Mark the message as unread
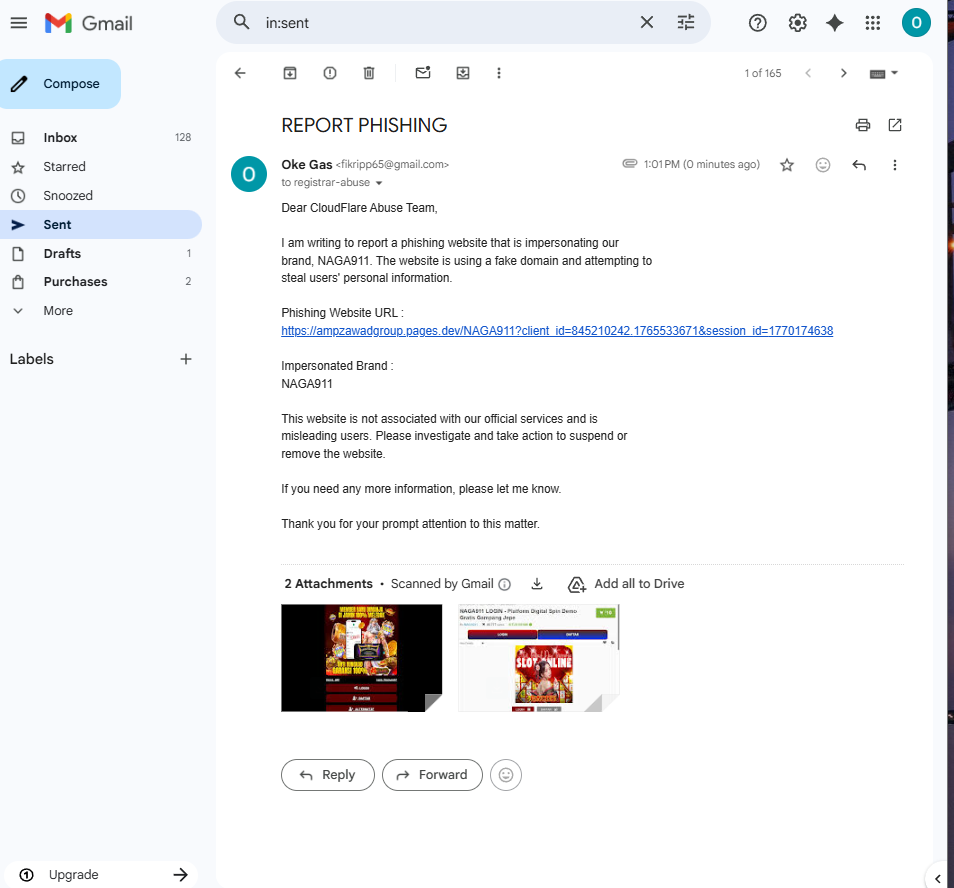 423,73
